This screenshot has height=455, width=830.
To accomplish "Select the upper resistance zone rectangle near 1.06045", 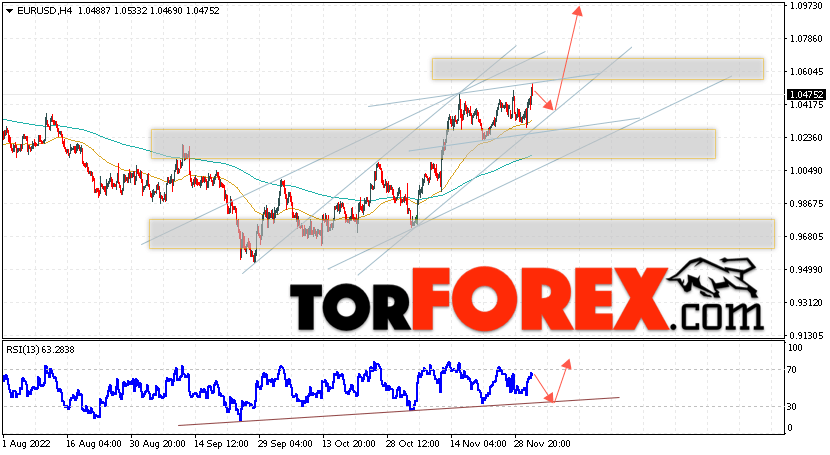I will [598, 69].
